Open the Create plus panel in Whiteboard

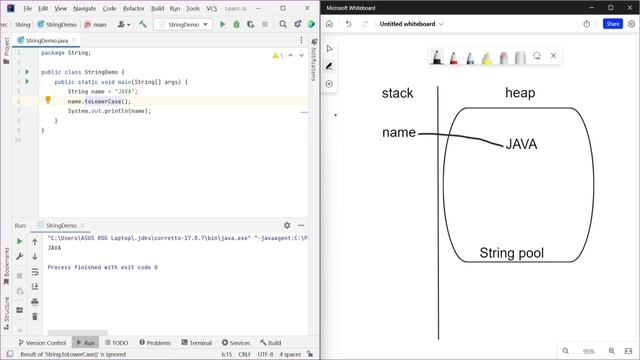tap(329, 84)
